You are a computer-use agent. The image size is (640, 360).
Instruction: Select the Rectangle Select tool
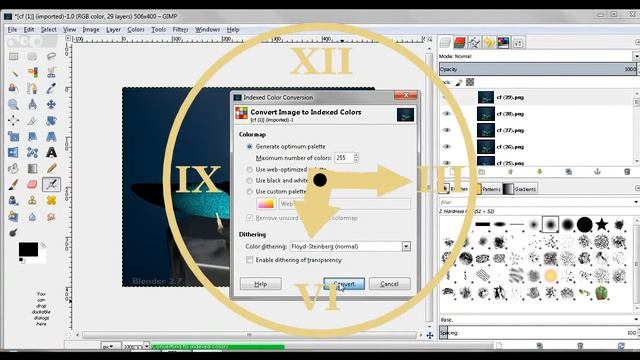click(x=13, y=56)
